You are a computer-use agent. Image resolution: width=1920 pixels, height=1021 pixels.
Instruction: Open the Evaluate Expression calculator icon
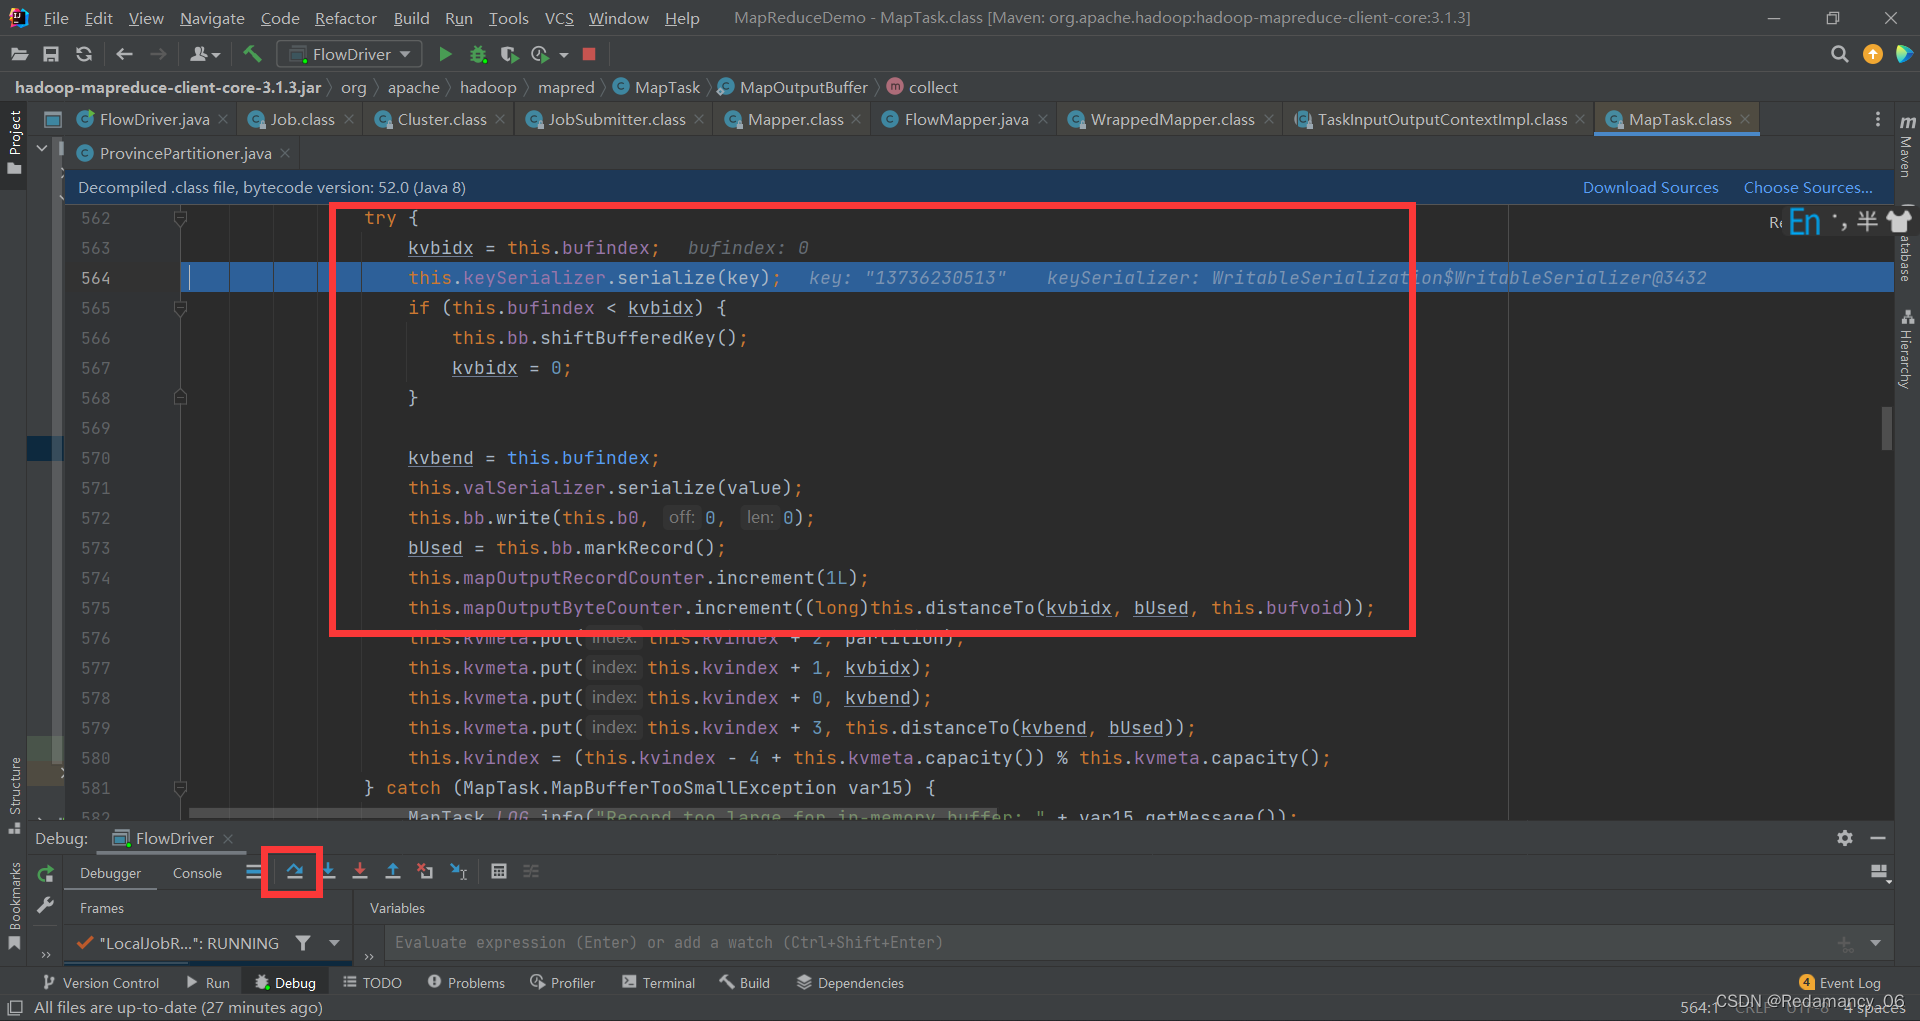[499, 872]
